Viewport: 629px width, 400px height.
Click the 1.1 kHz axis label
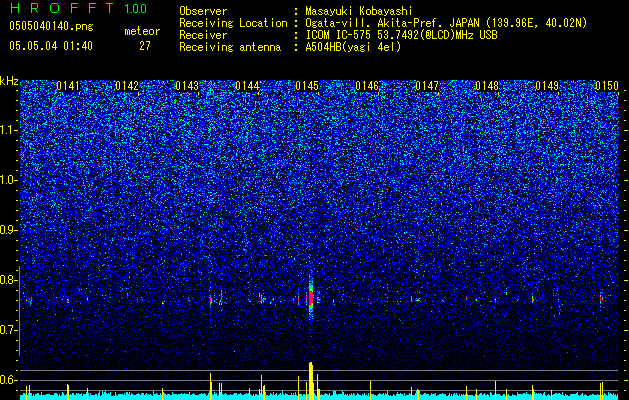[x=9, y=130]
